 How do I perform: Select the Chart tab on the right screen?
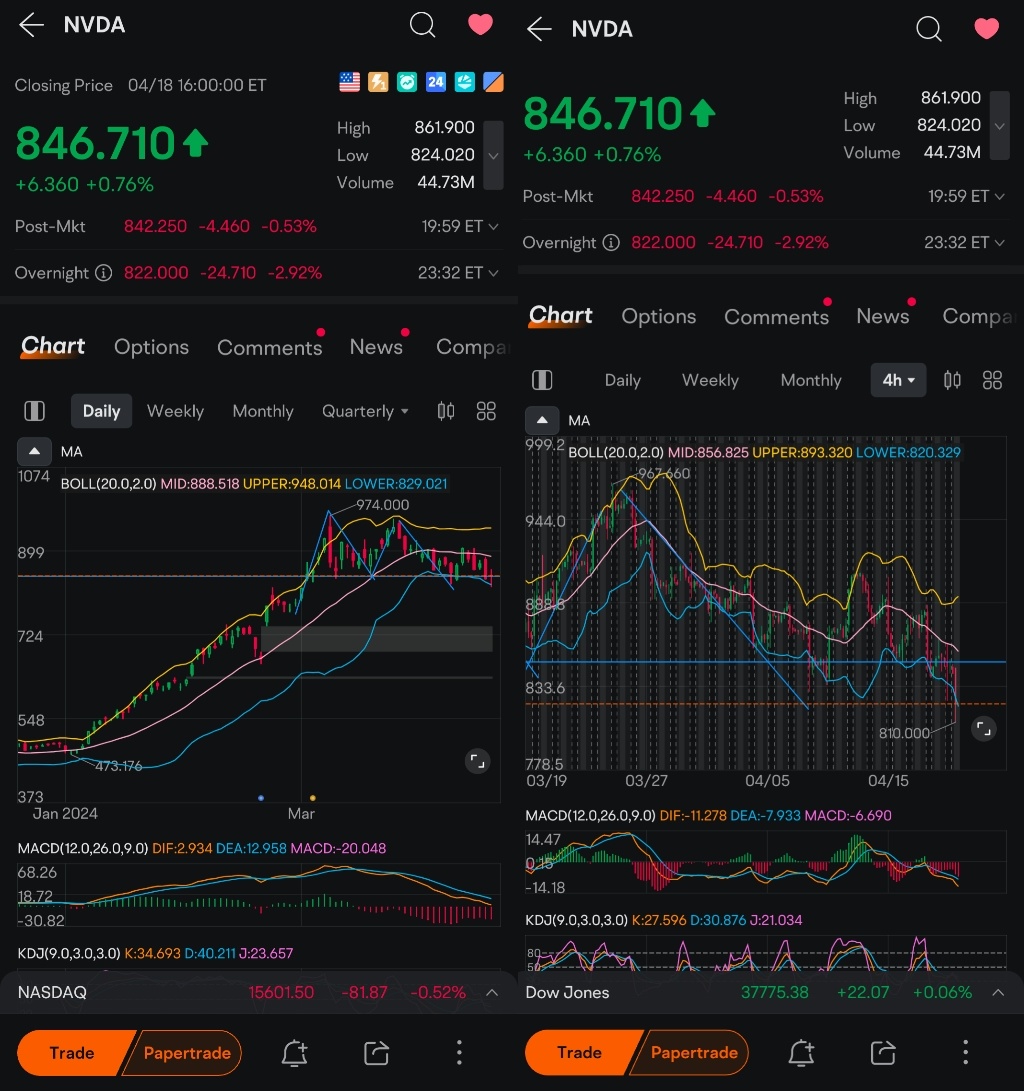point(561,315)
